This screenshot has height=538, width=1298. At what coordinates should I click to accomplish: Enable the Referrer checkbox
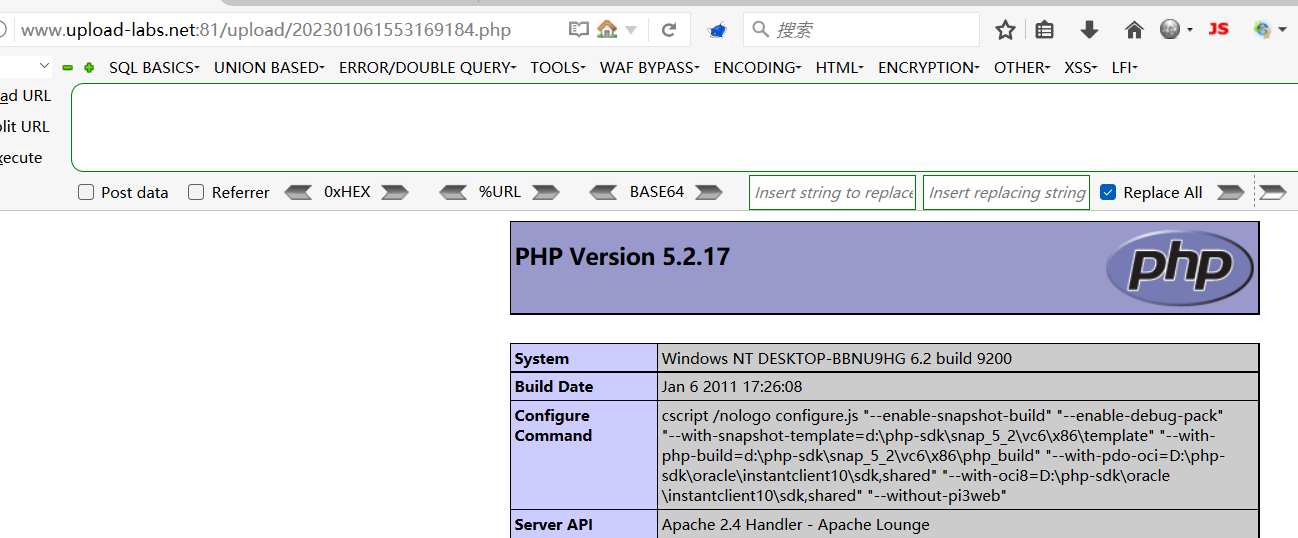[x=196, y=192]
